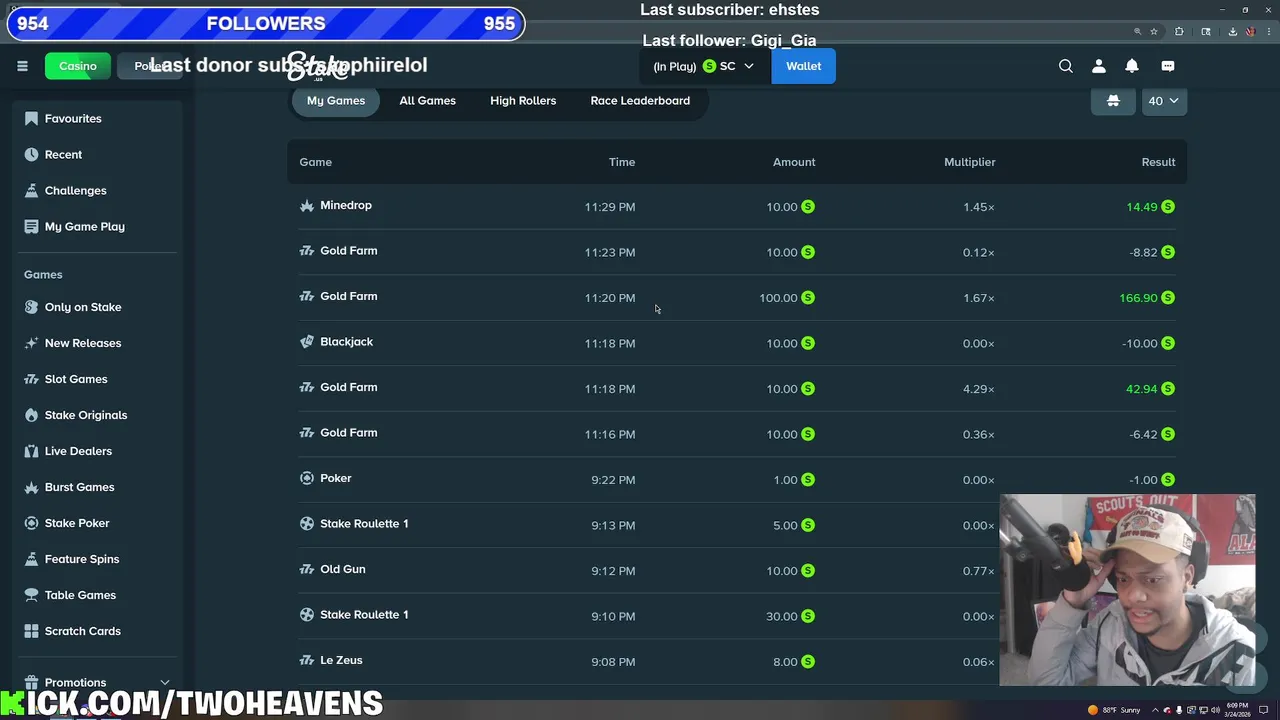1280x720 pixels.
Task: Click the Amount column header
Action: tap(794, 162)
